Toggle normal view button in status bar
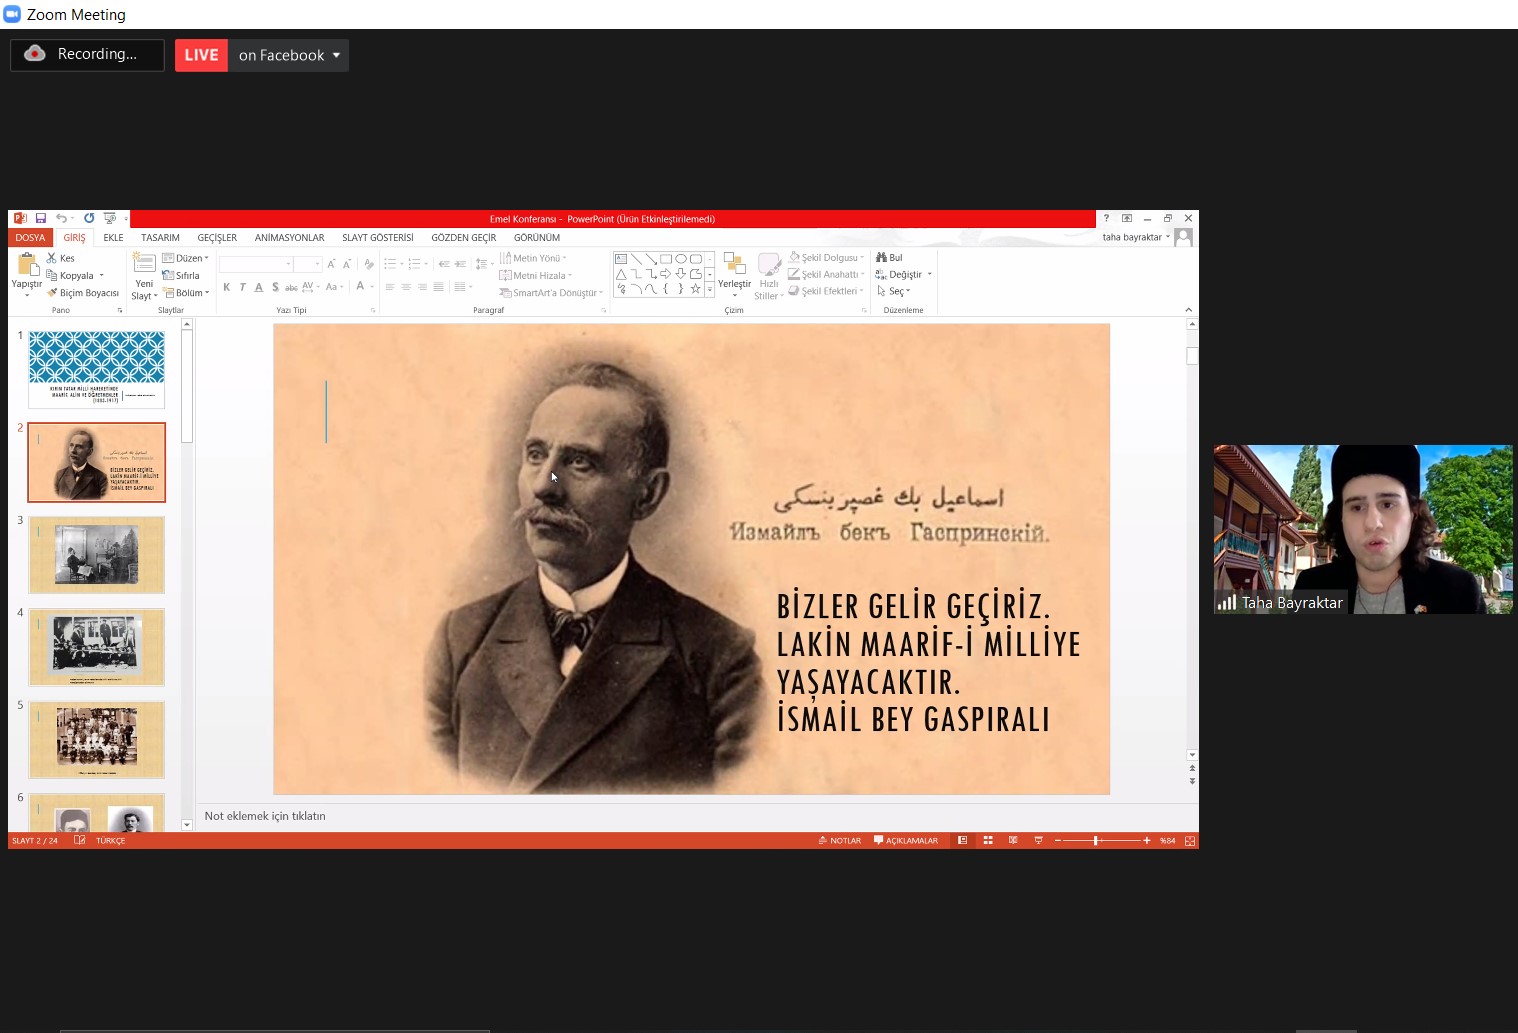This screenshot has height=1033, width=1518. click(962, 841)
